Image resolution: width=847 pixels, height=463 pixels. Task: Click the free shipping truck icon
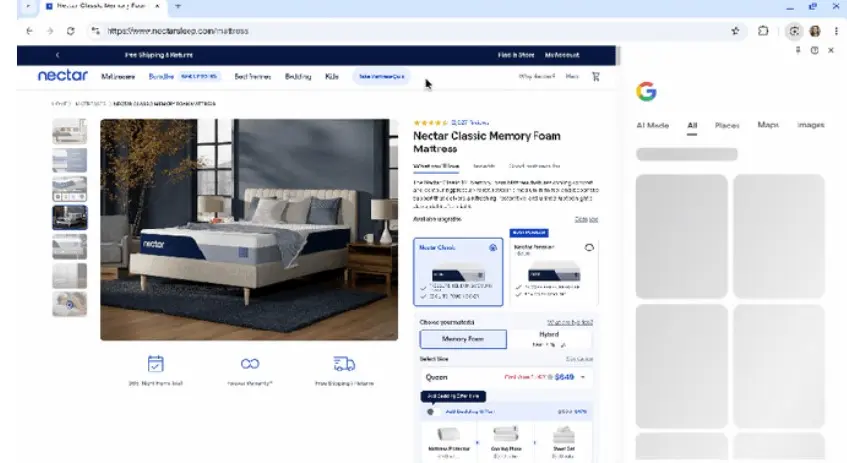tap(344, 364)
